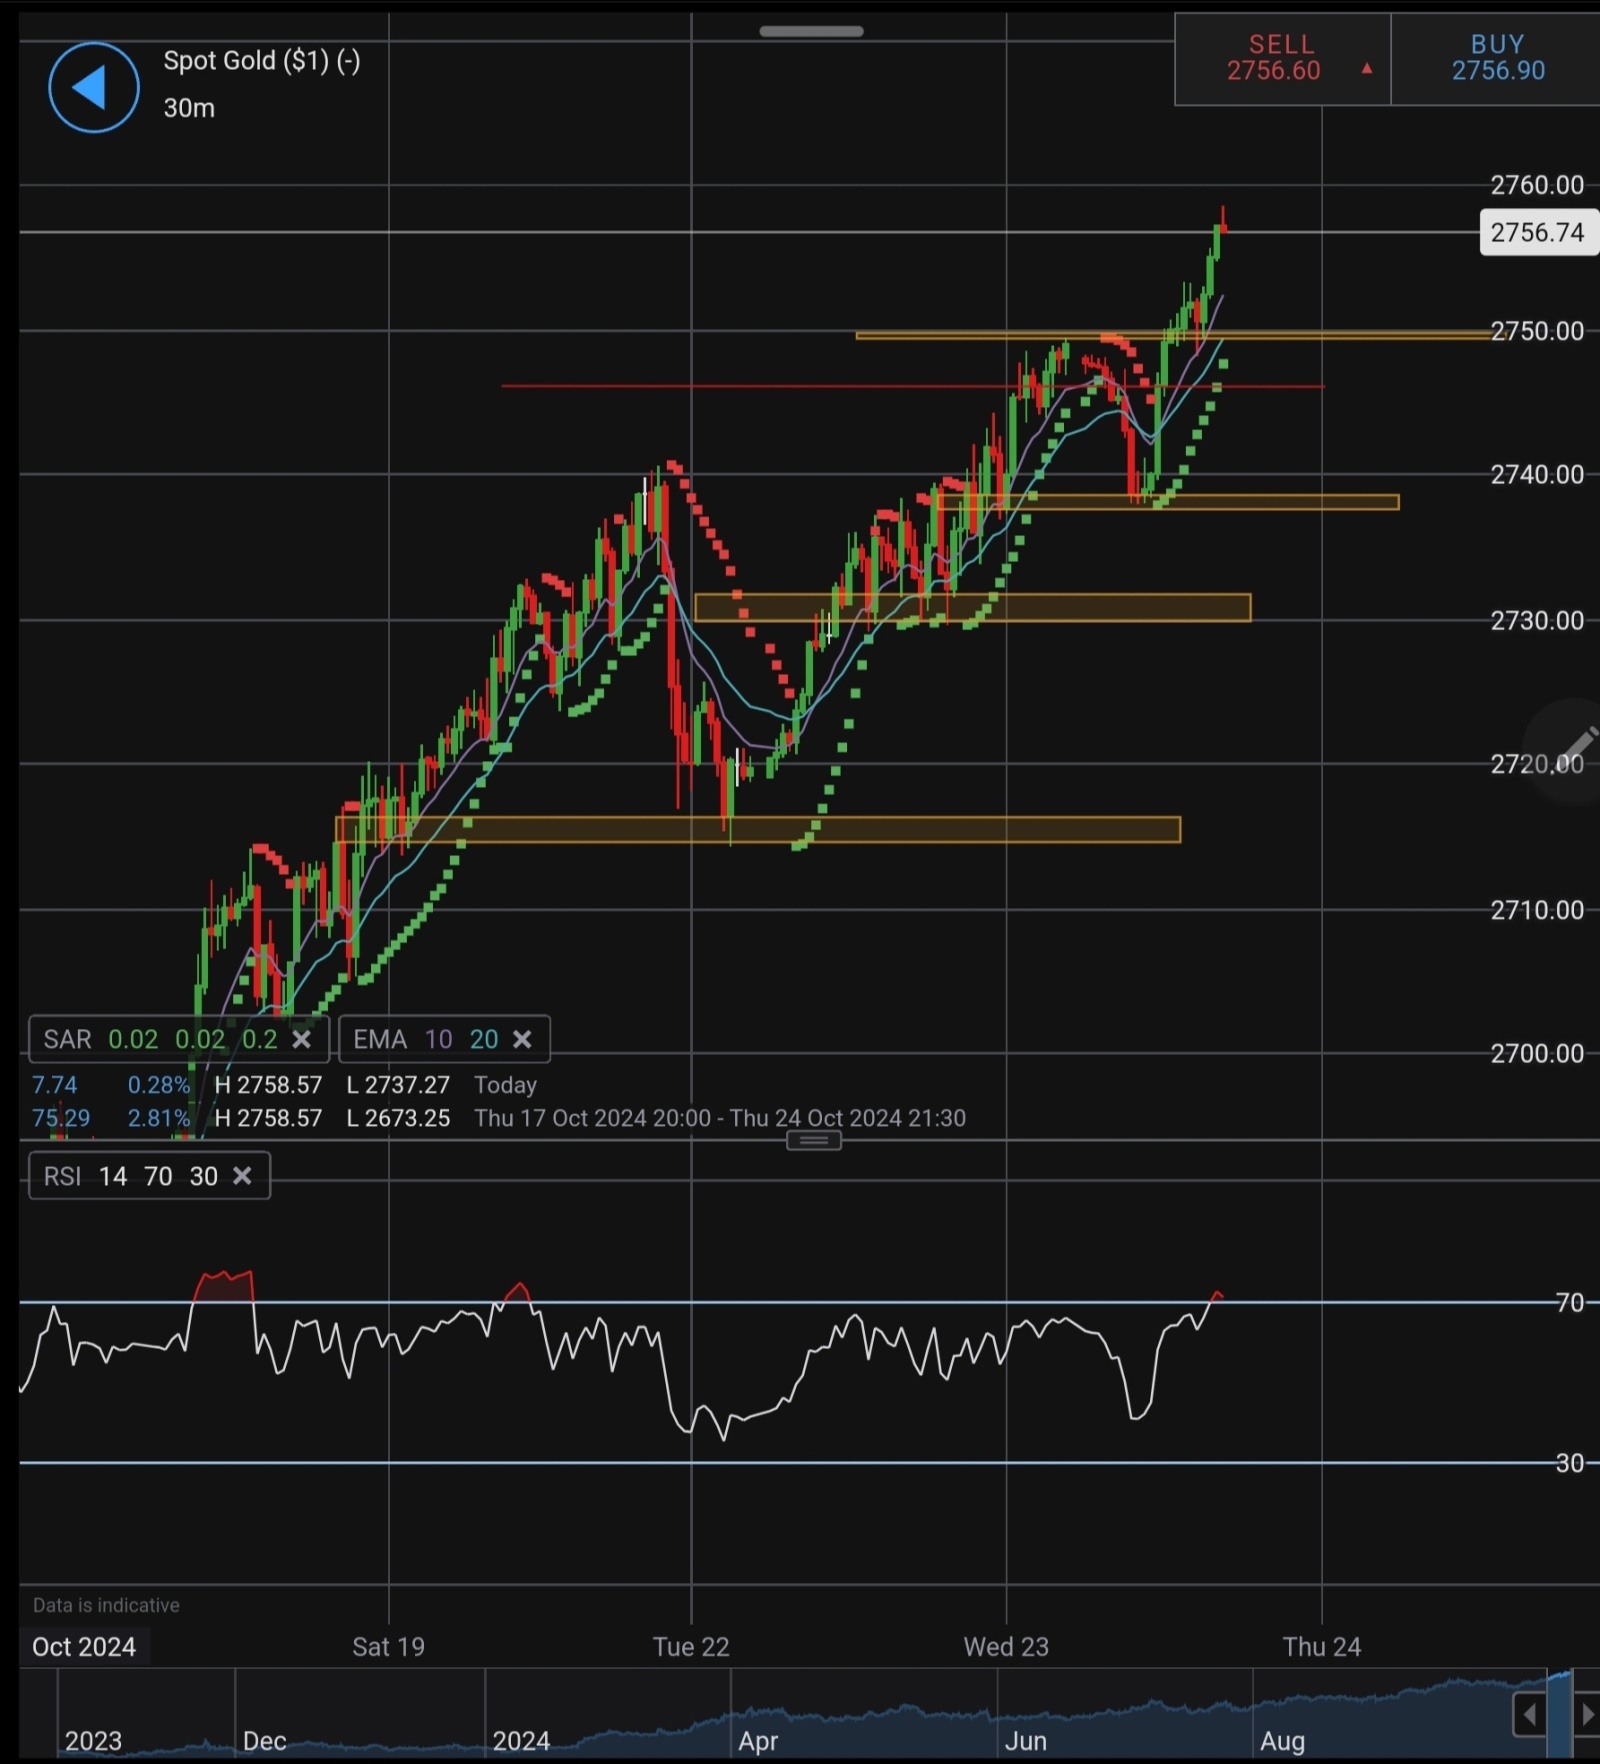Tap the Thu 24 date label
This screenshot has height=1764, width=1600.
[1322, 1647]
